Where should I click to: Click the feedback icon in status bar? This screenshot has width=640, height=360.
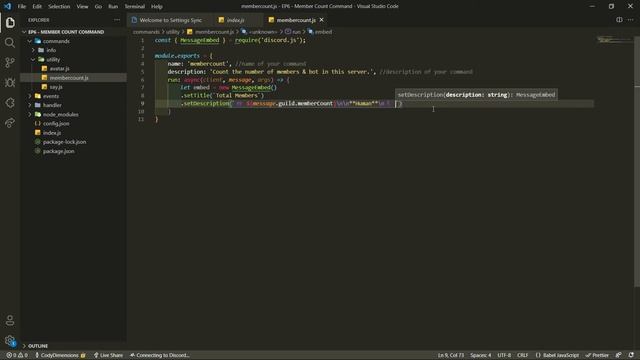tap(619, 355)
